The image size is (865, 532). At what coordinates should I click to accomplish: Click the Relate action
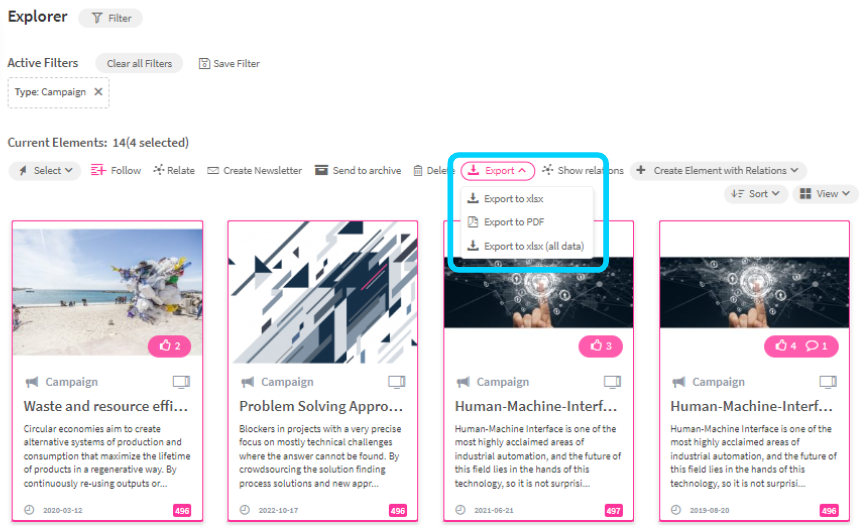click(174, 171)
